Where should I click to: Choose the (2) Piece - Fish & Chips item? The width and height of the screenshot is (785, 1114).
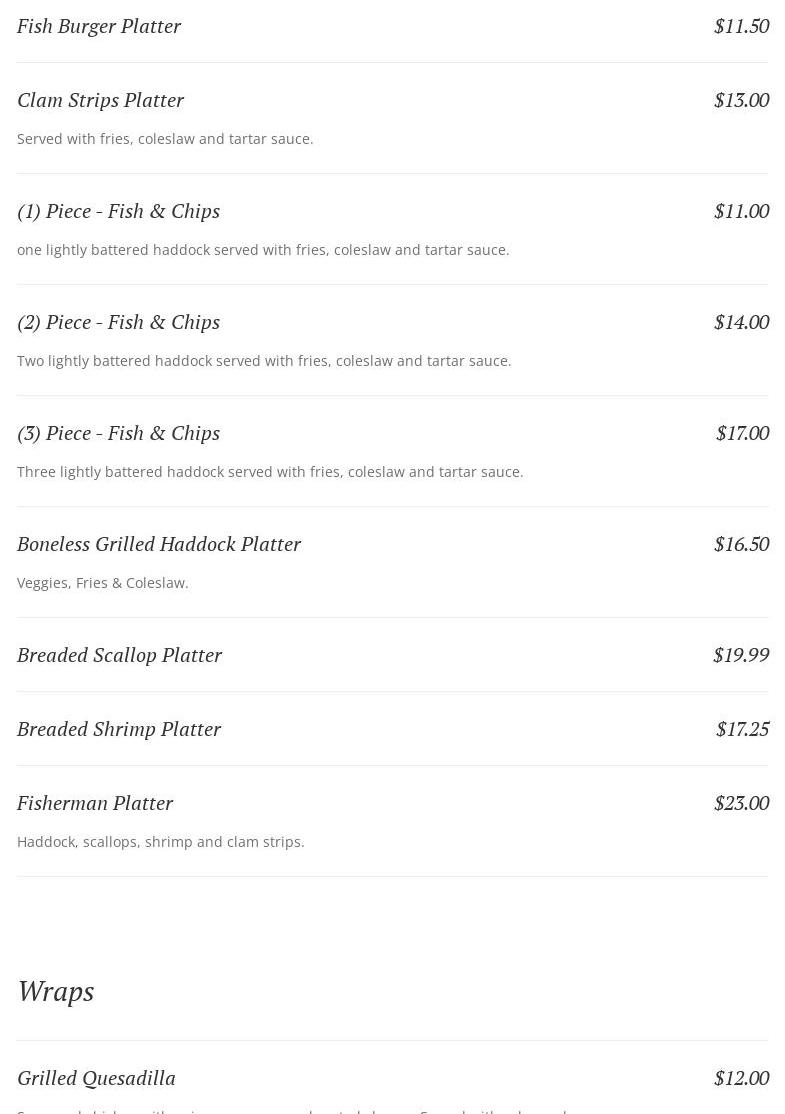(x=118, y=322)
